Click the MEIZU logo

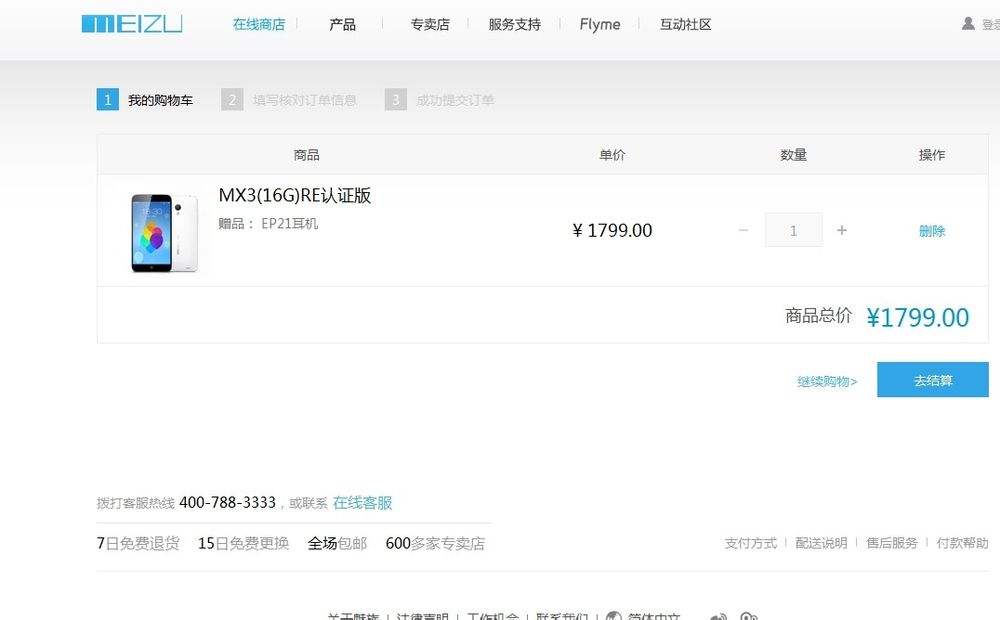[x=132, y=24]
